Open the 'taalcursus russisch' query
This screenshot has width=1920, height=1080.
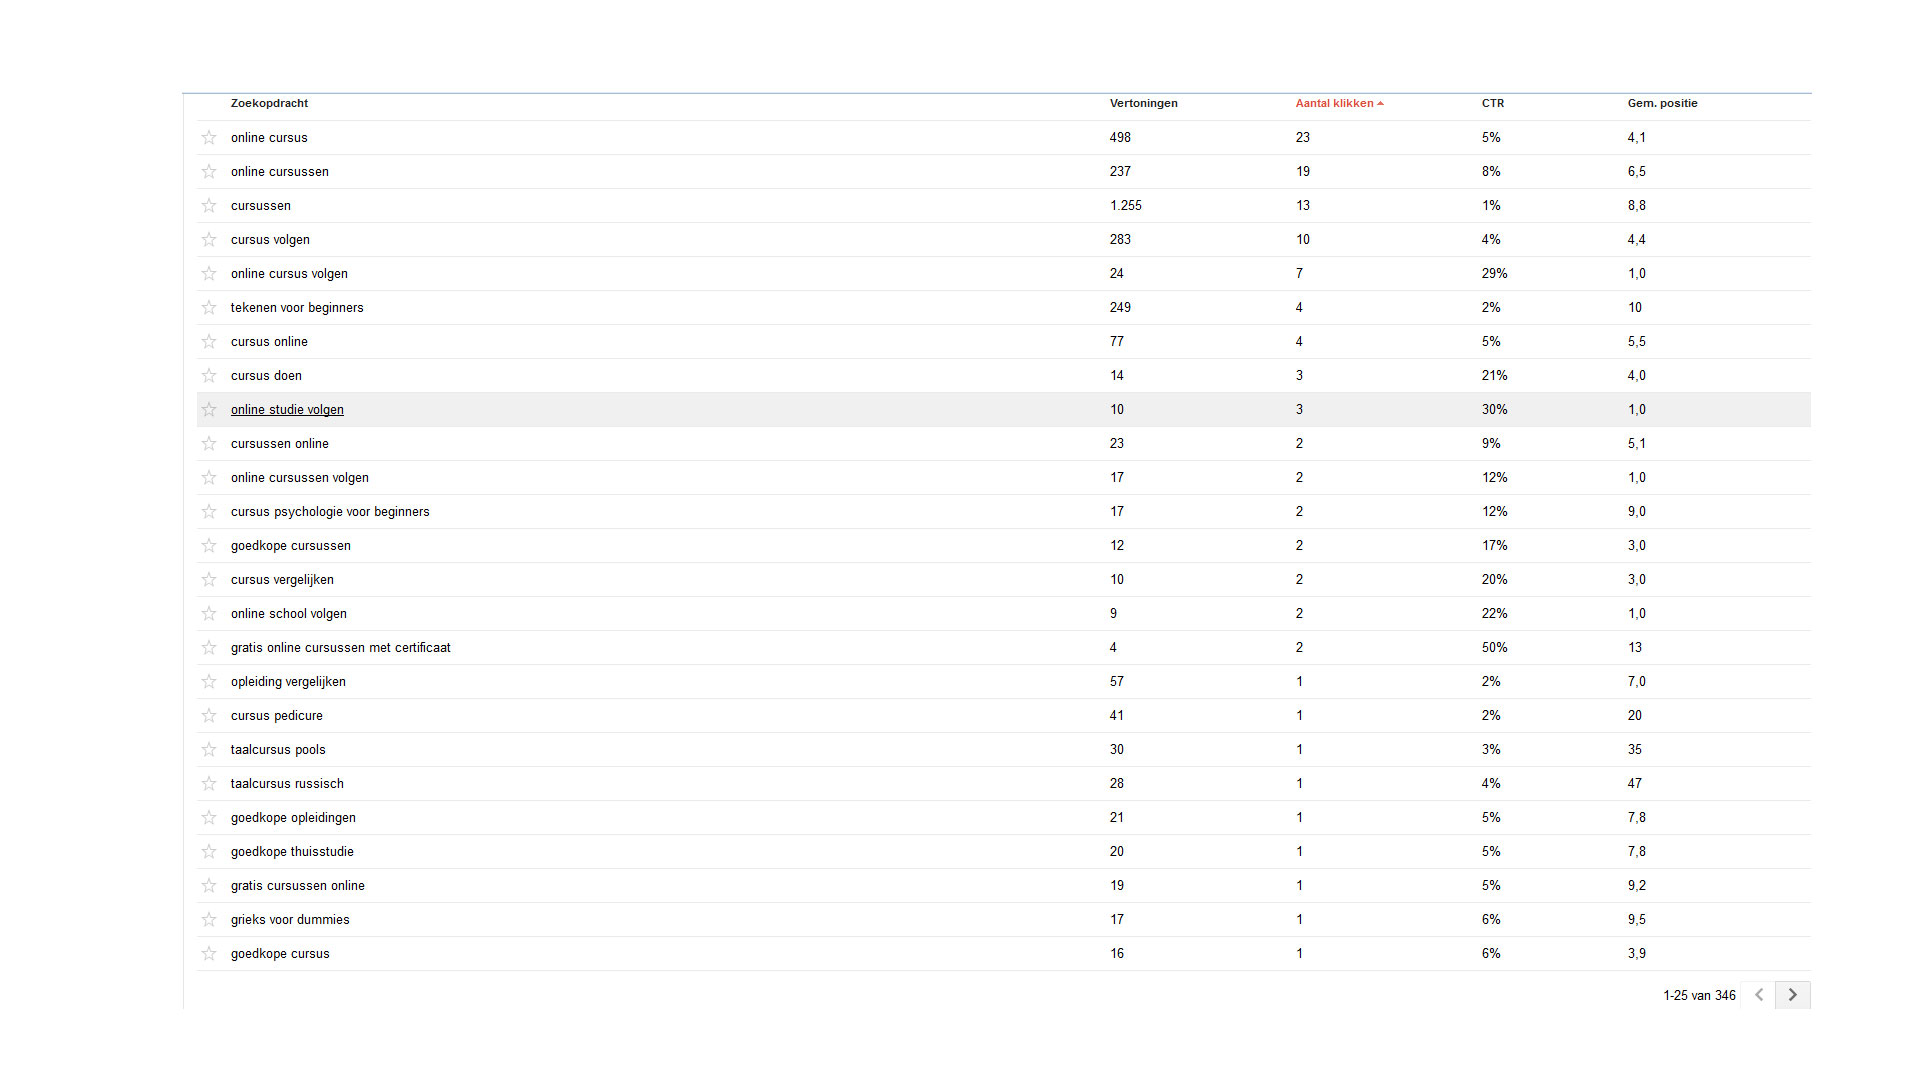pos(287,784)
